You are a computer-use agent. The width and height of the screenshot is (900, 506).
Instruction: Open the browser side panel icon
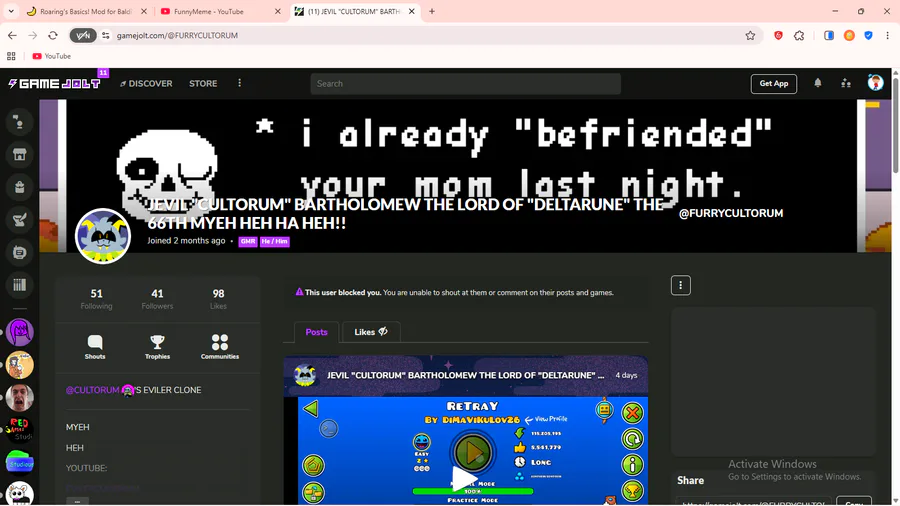coord(829,36)
